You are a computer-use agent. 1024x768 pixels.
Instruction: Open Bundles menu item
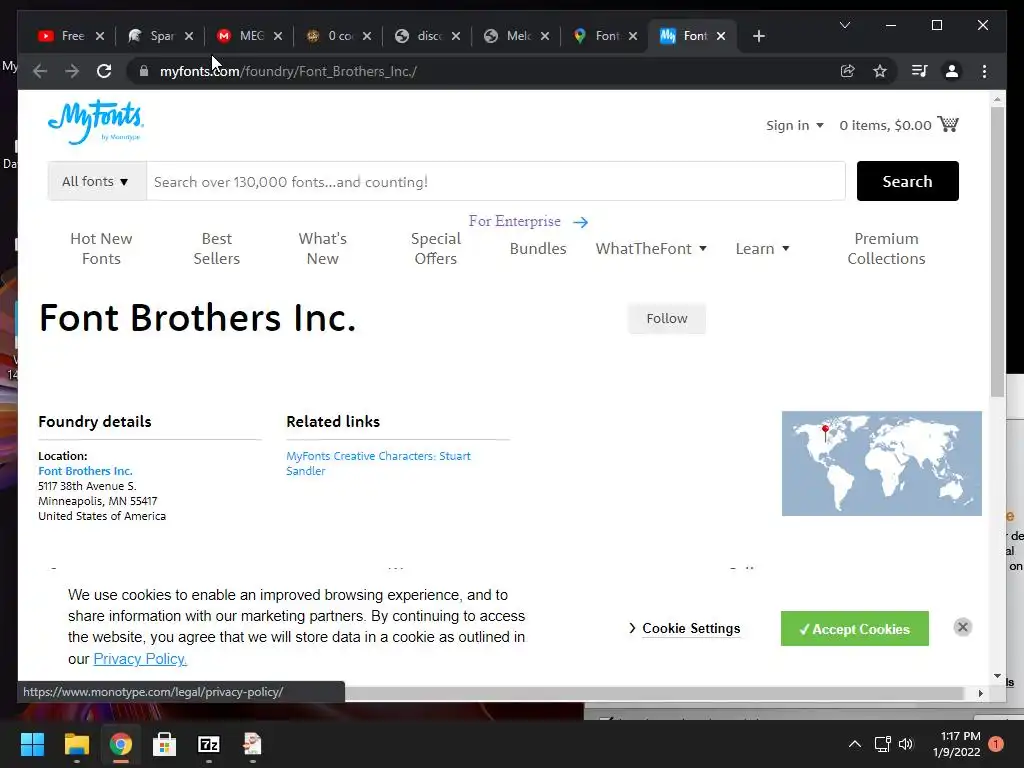(x=537, y=249)
